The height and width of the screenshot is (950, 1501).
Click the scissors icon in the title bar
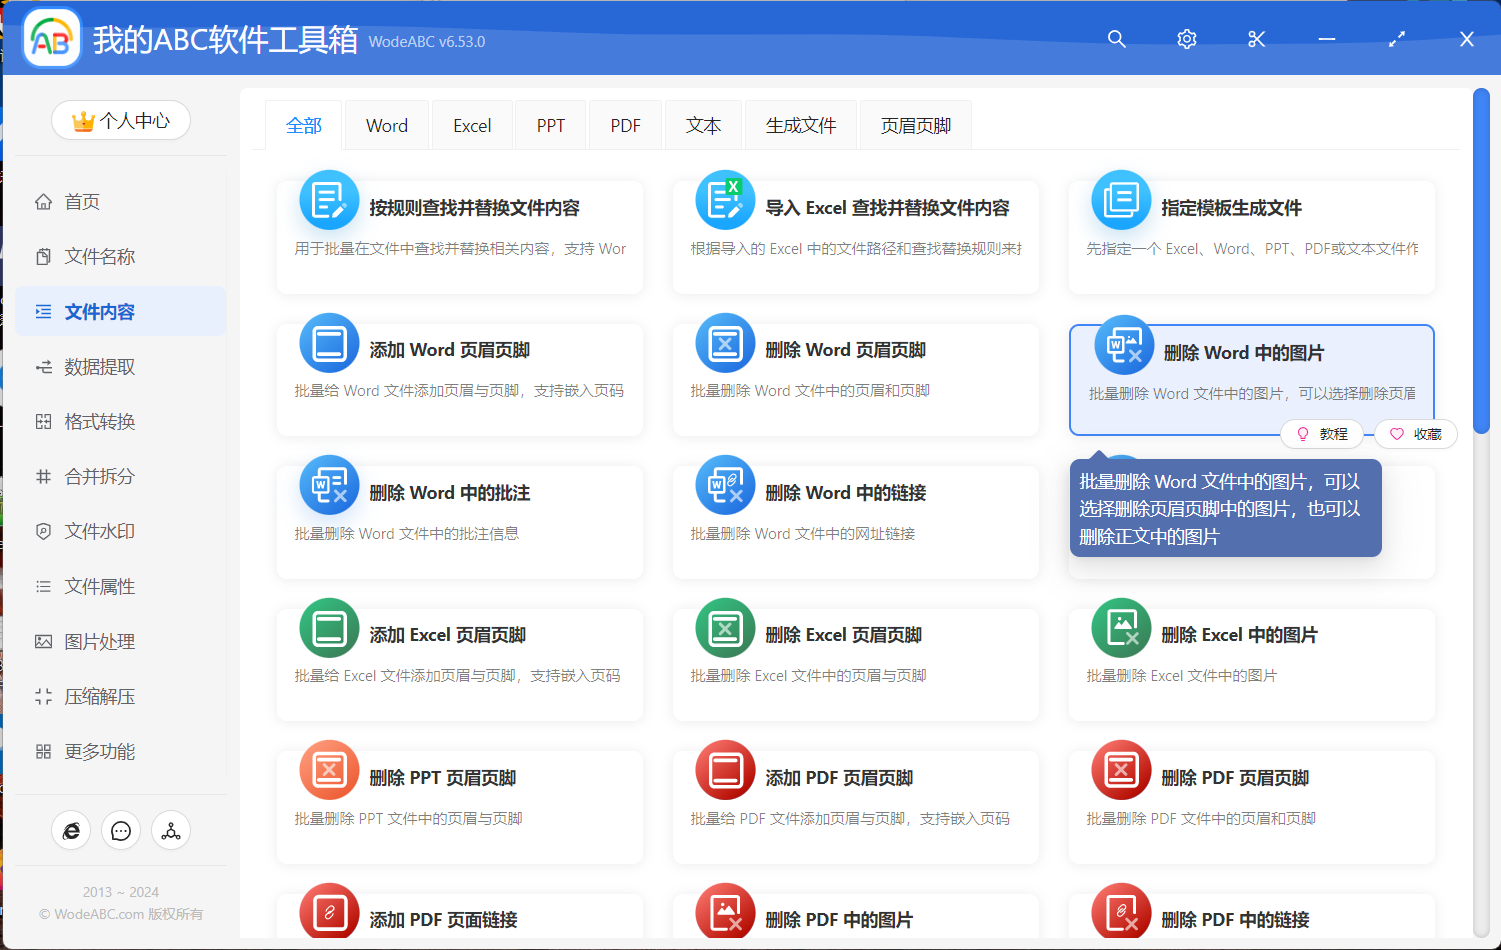pyautogui.click(x=1256, y=39)
